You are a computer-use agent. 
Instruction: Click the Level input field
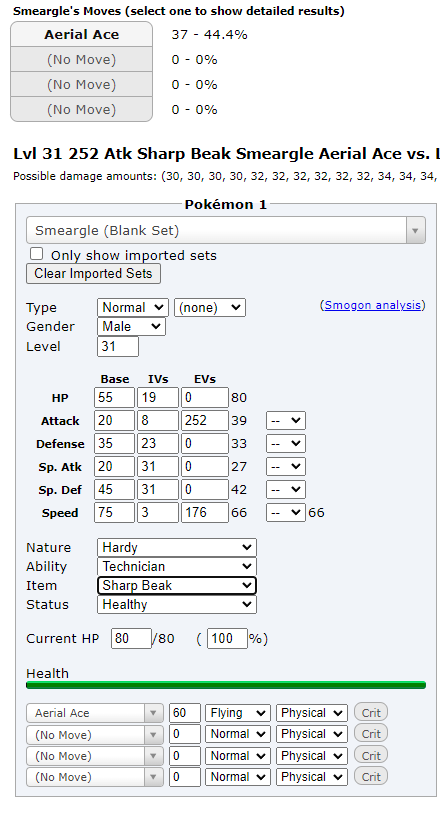pyautogui.click(x=118, y=346)
